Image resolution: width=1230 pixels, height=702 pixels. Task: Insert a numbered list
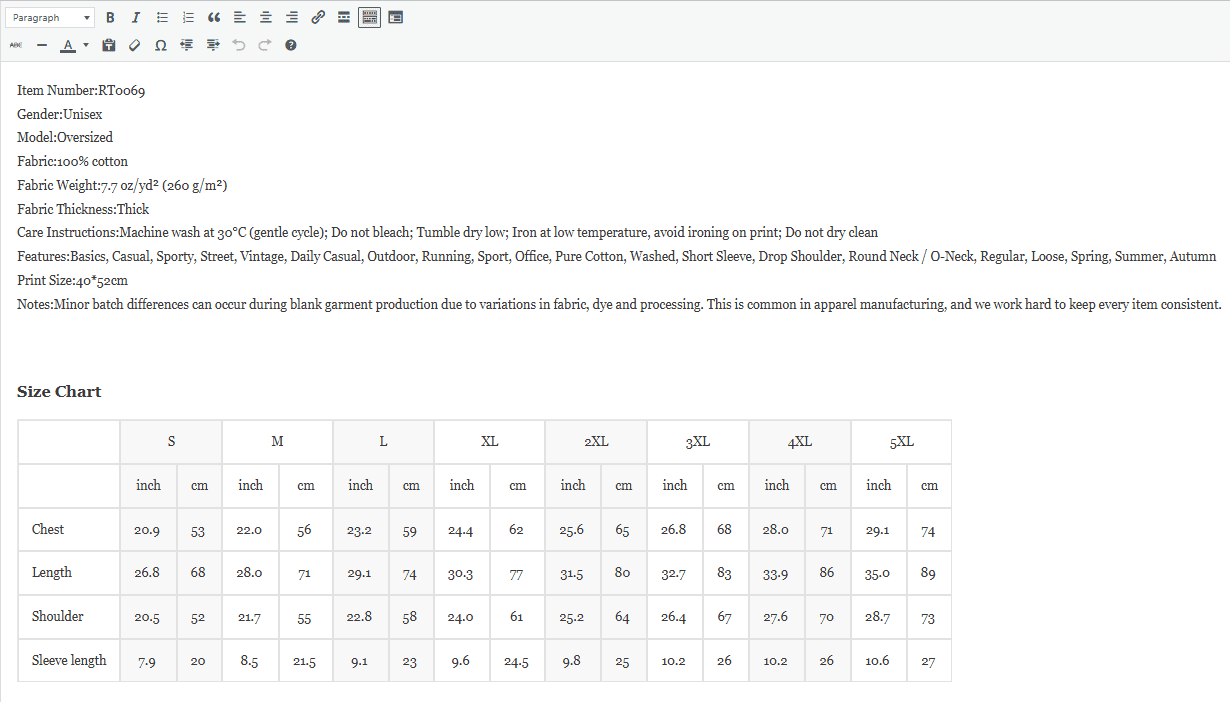click(188, 18)
